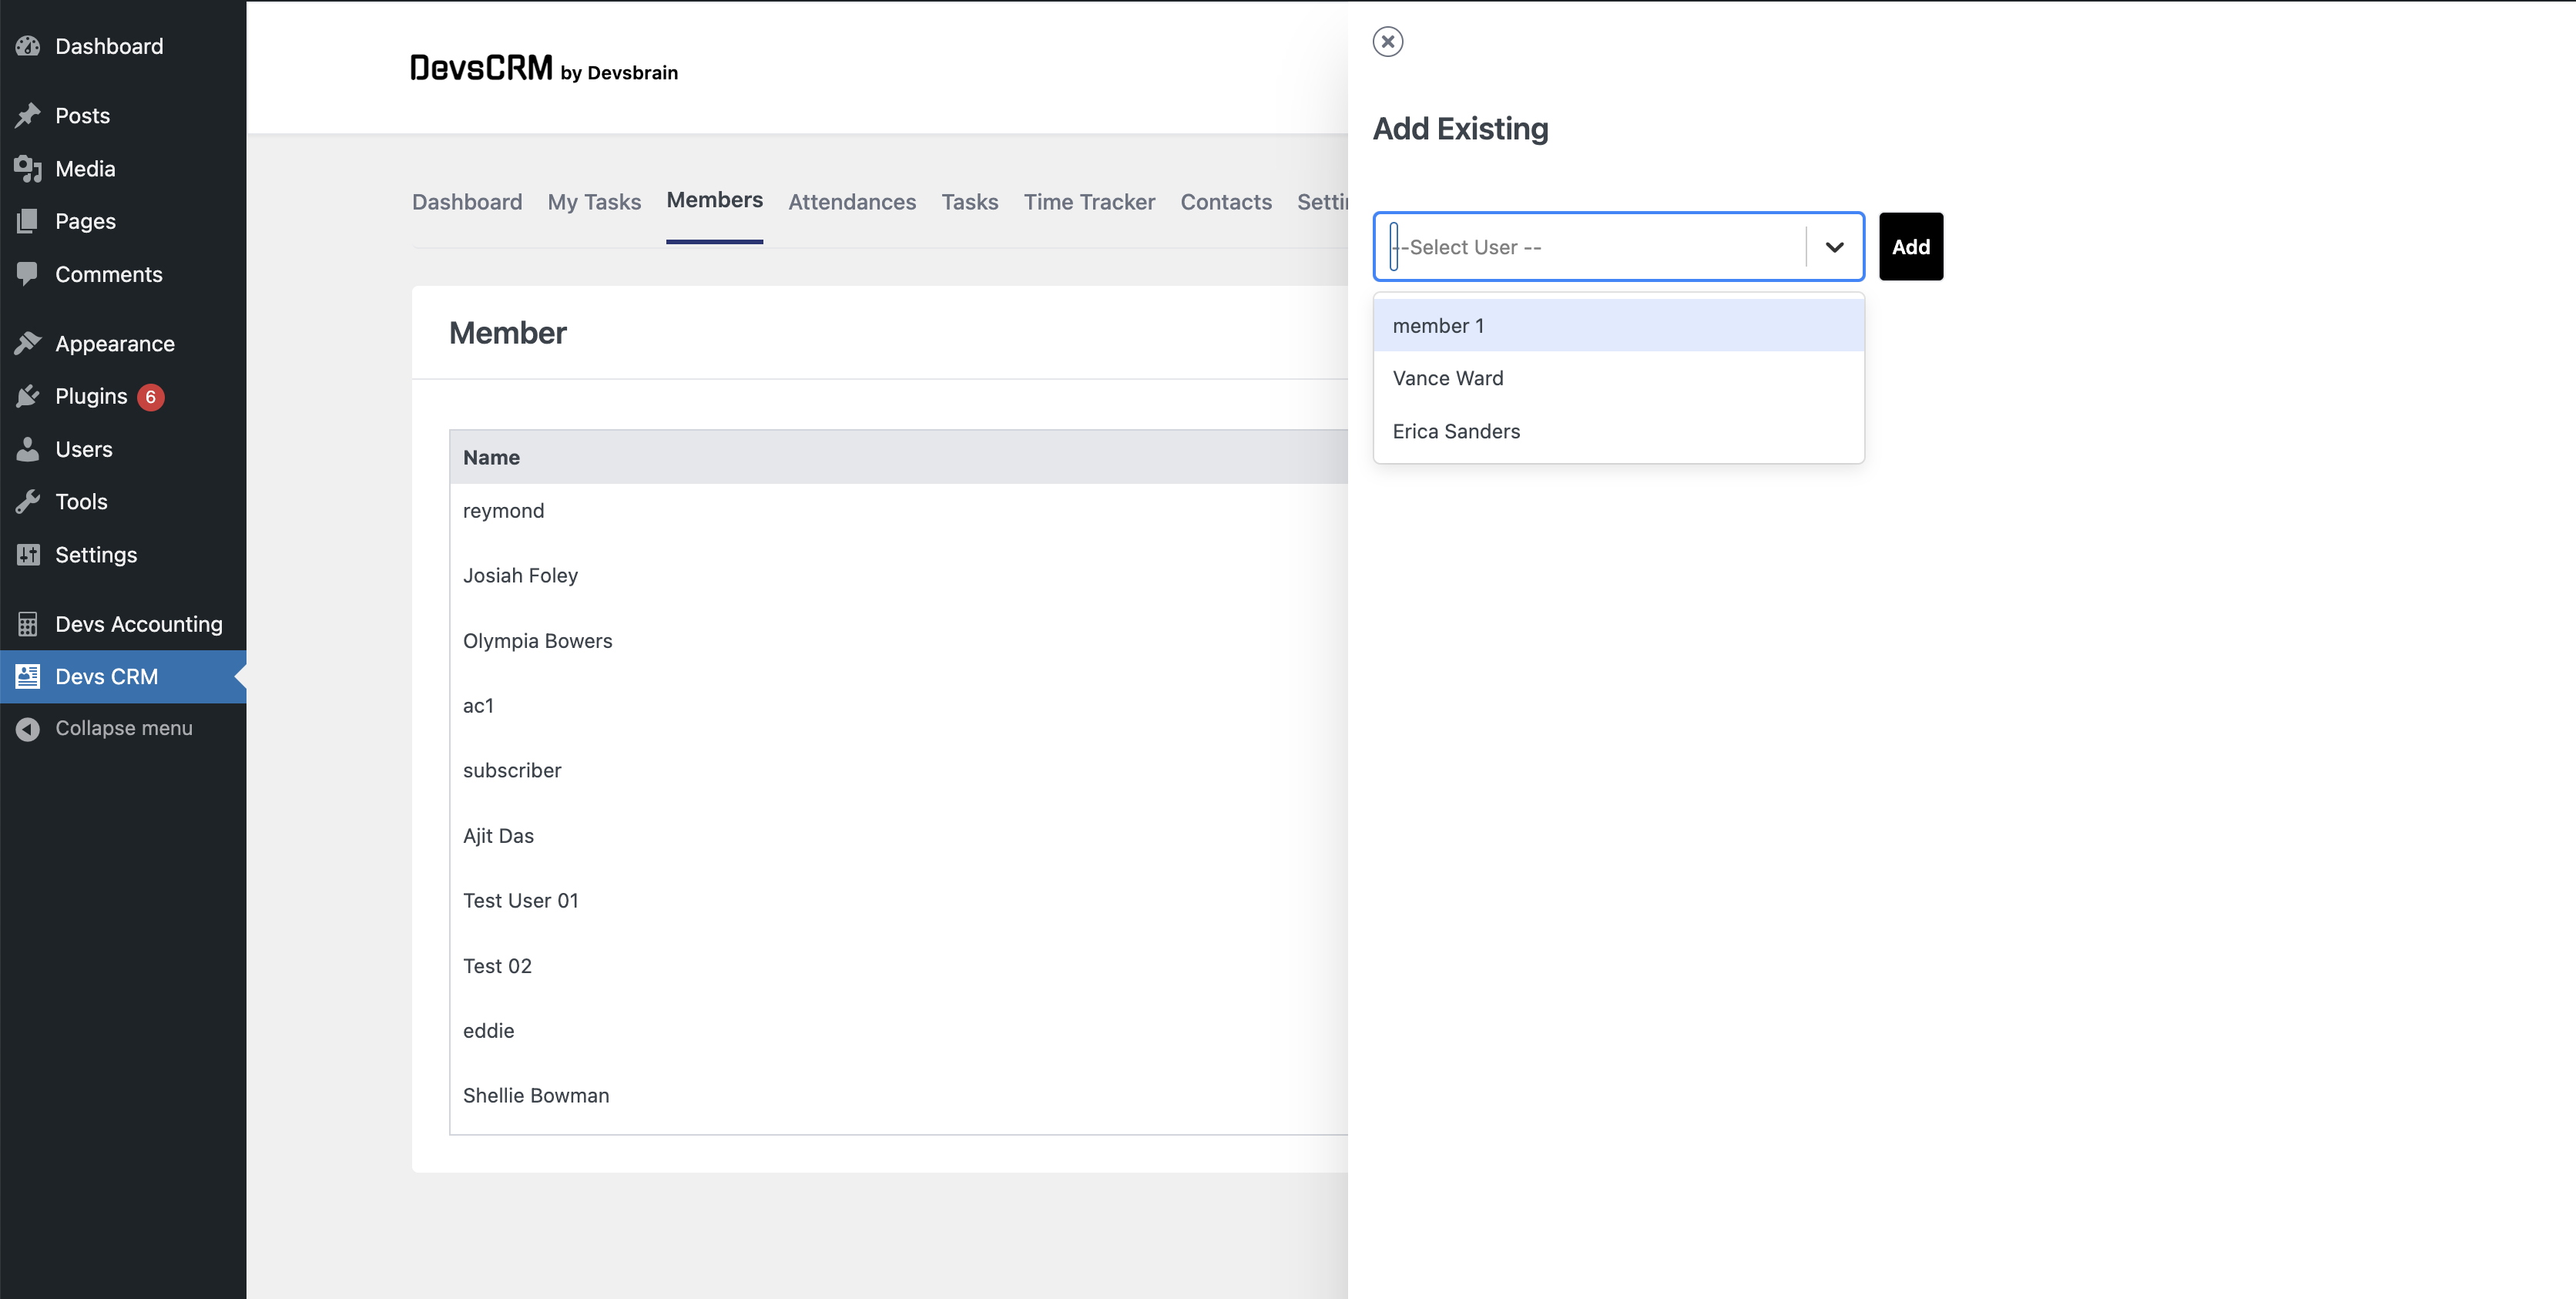2576x1299 pixels.
Task: Click the Collapse menu arrow icon
Action: tap(28, 729)
